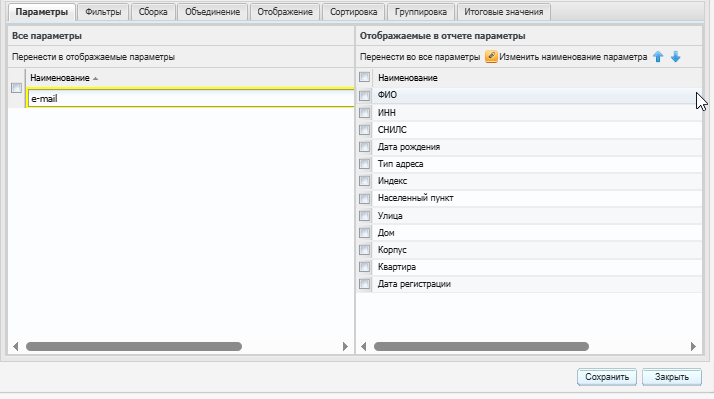The height and width of the screenshot is (399, 714).
Task: Sort by the Наименование ascending arrow in left panel
Action: pos(95,79)
